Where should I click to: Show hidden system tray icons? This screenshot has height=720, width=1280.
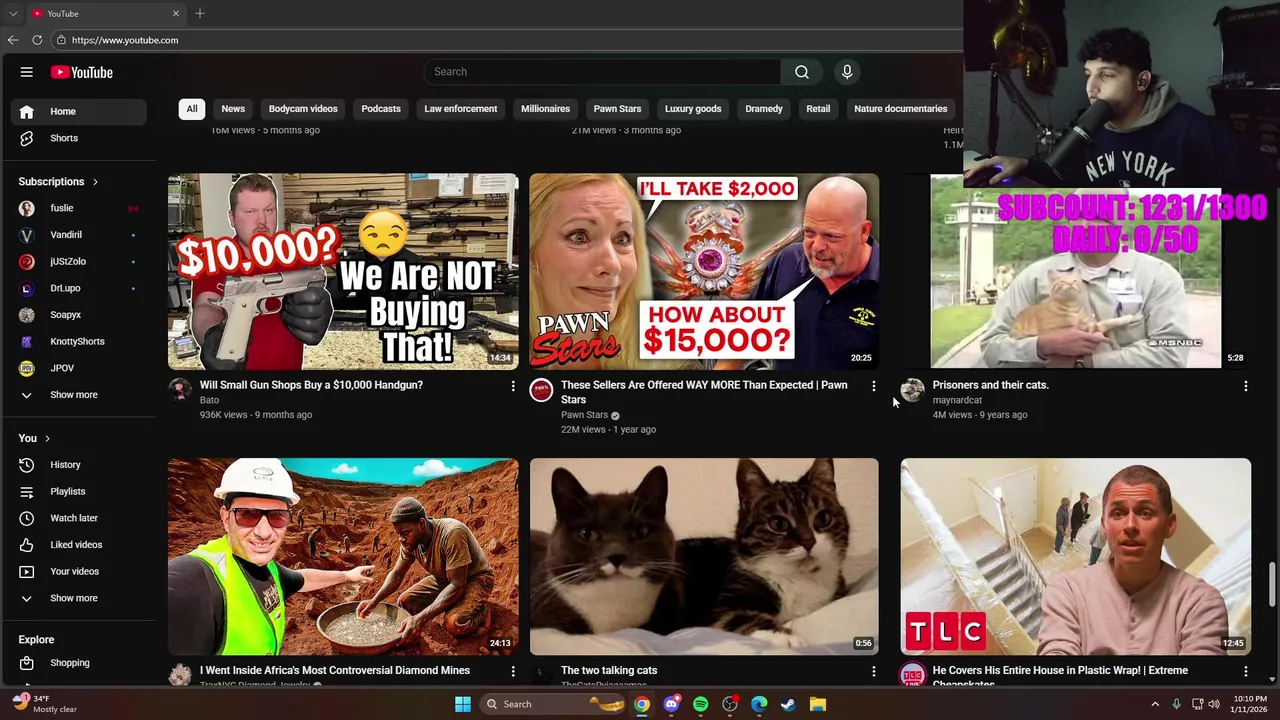pos(1155,704)
